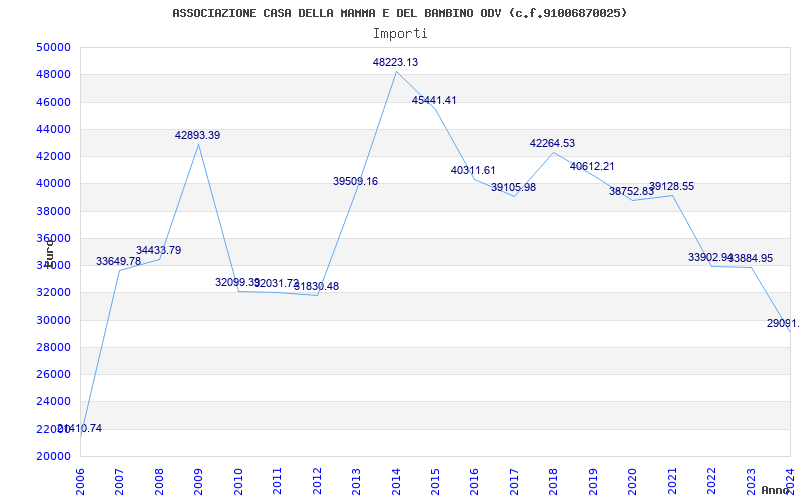Click the 39509.16 data label
Viewport: 800px width, 500px height.
pos(356,181)
